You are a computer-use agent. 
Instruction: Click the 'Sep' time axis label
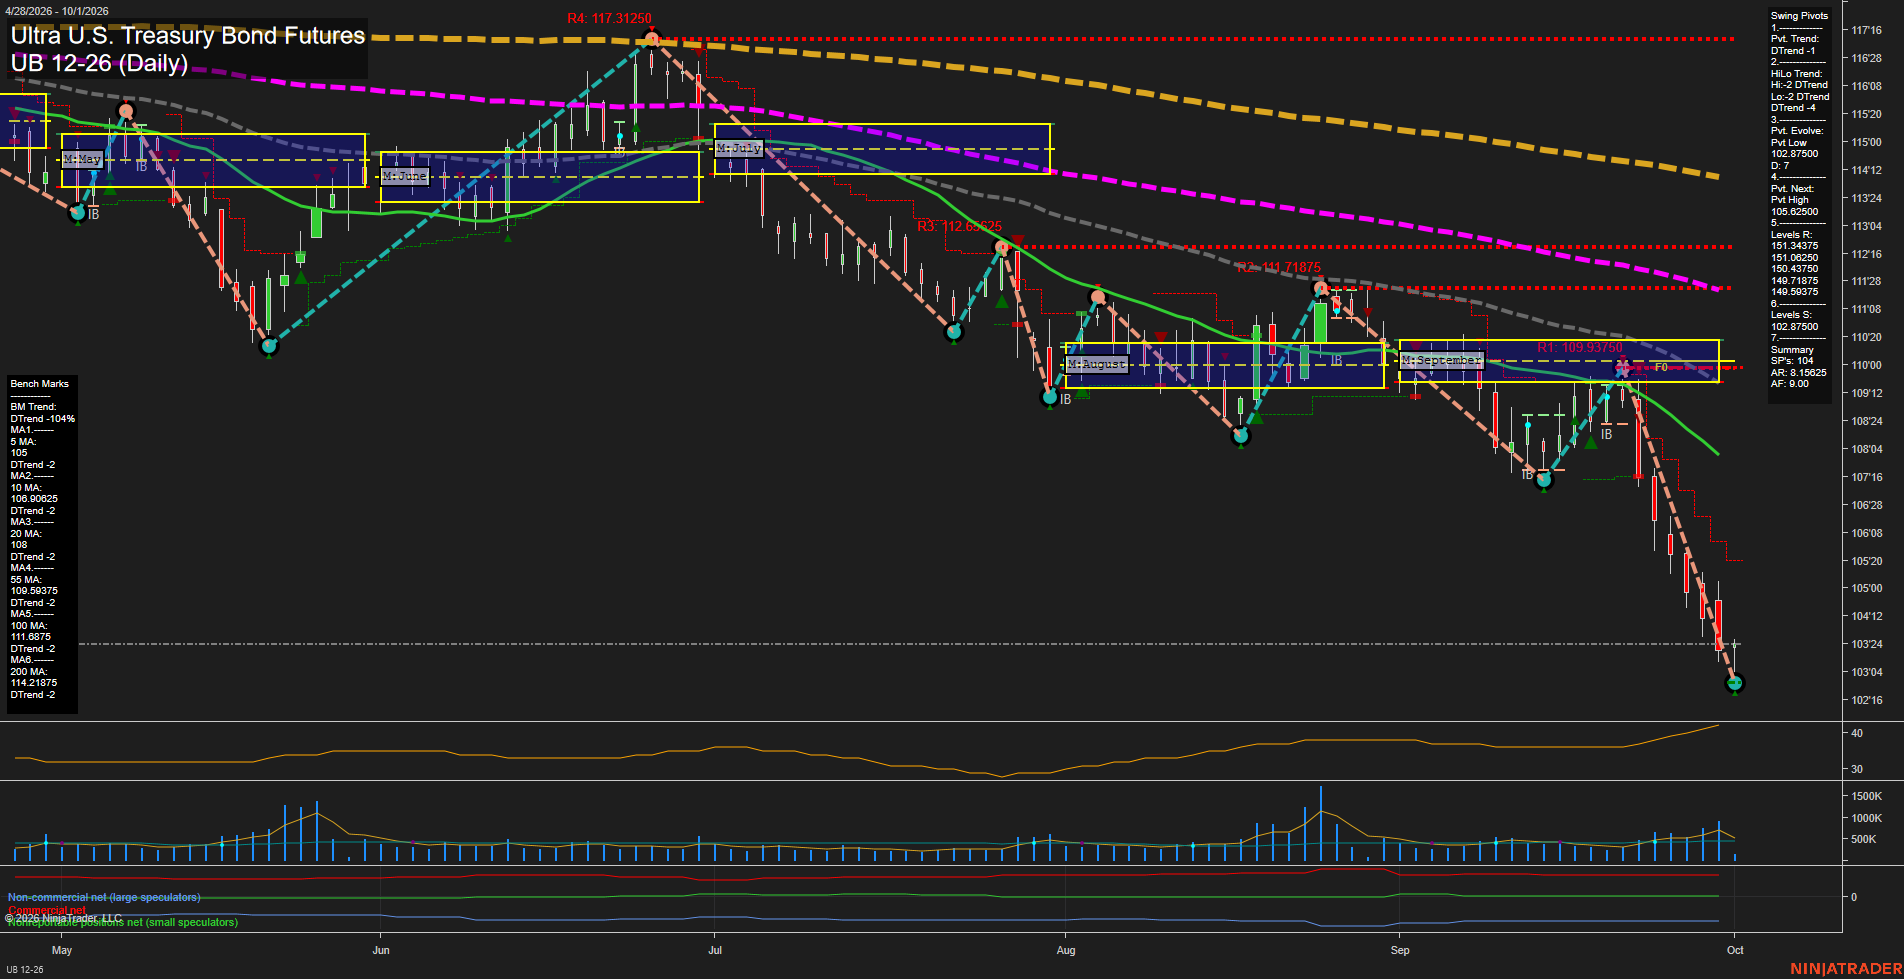click(x=1400, y=950)
